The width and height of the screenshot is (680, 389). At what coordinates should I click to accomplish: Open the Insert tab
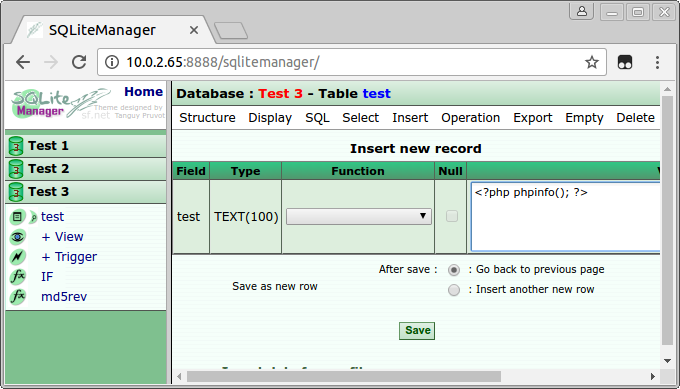410,118
